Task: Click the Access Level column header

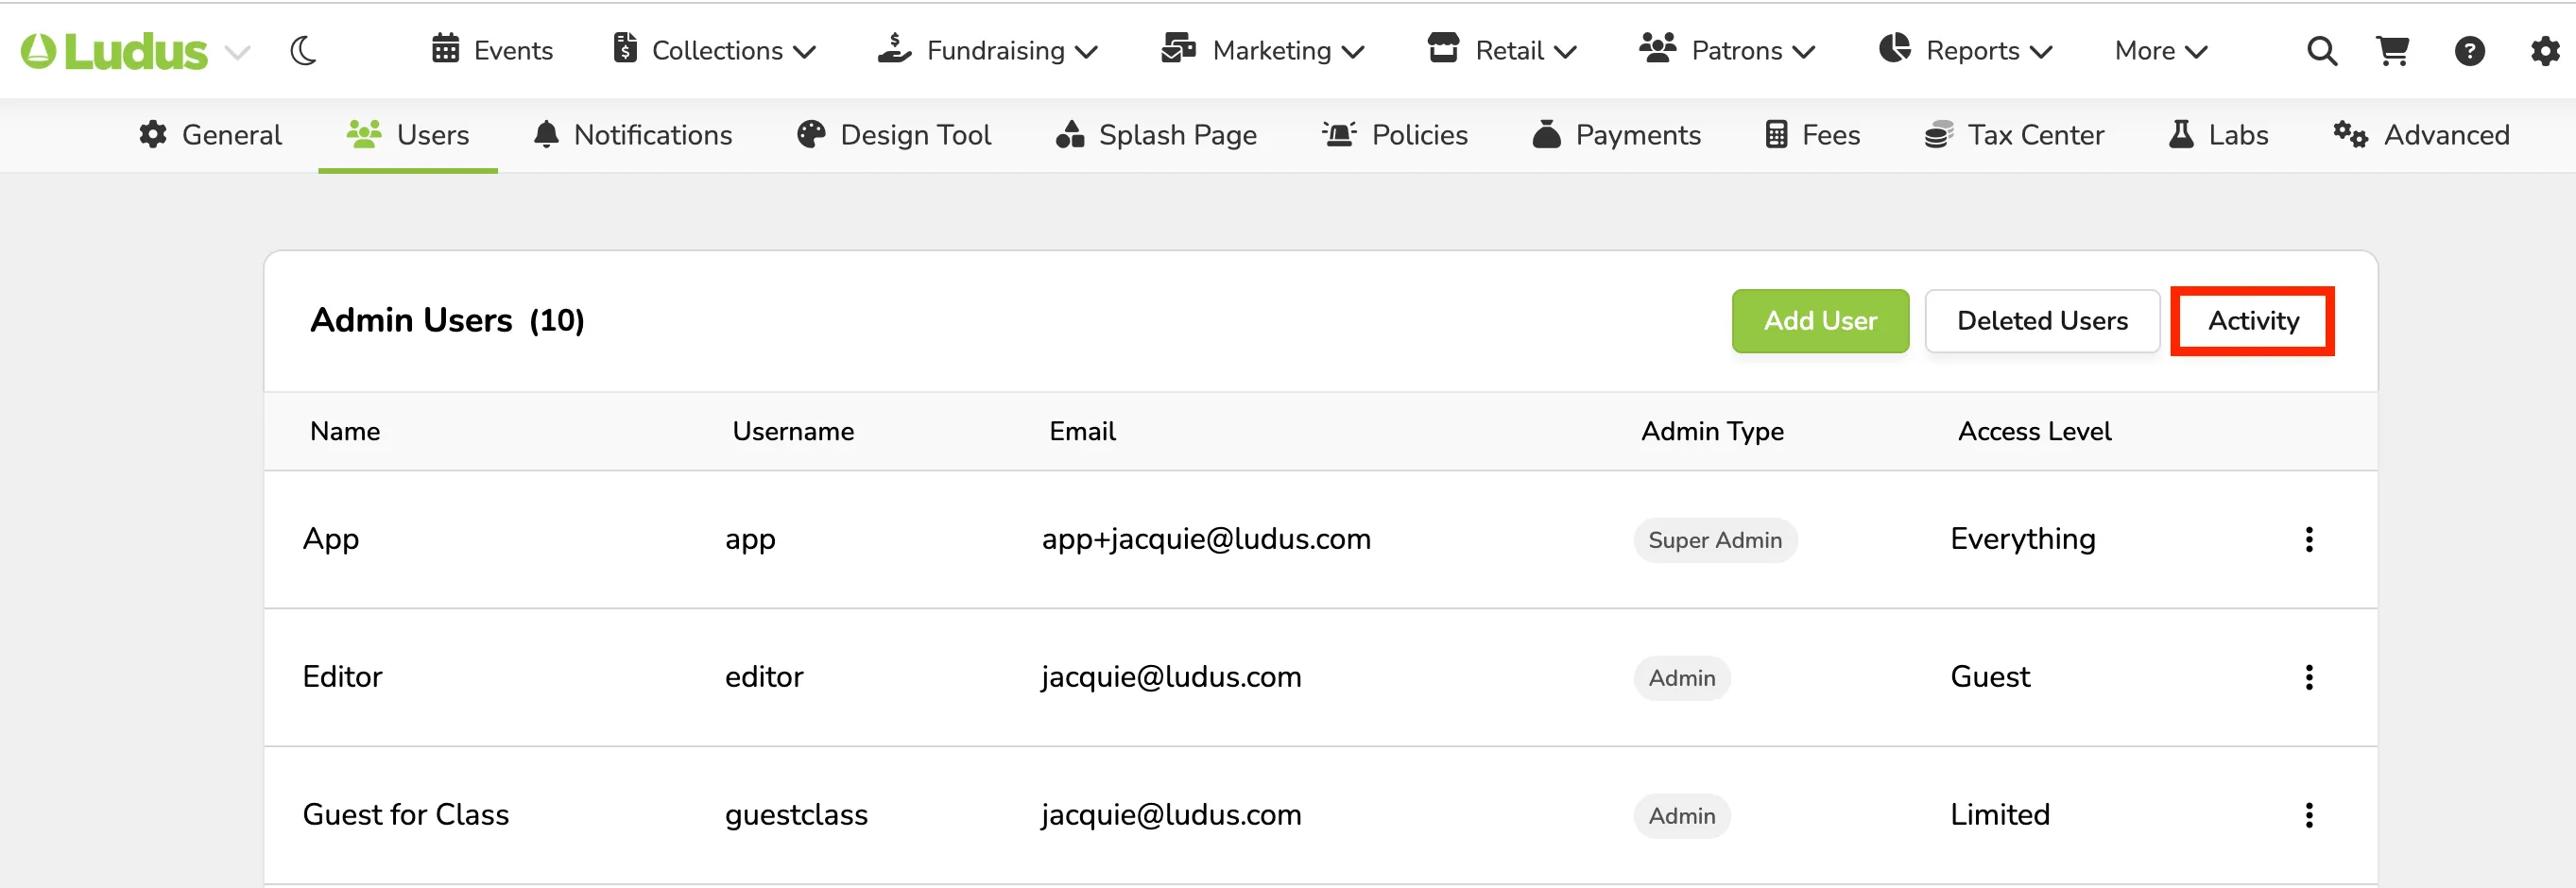Action: pyautogui.click(x=2034, y=431)
